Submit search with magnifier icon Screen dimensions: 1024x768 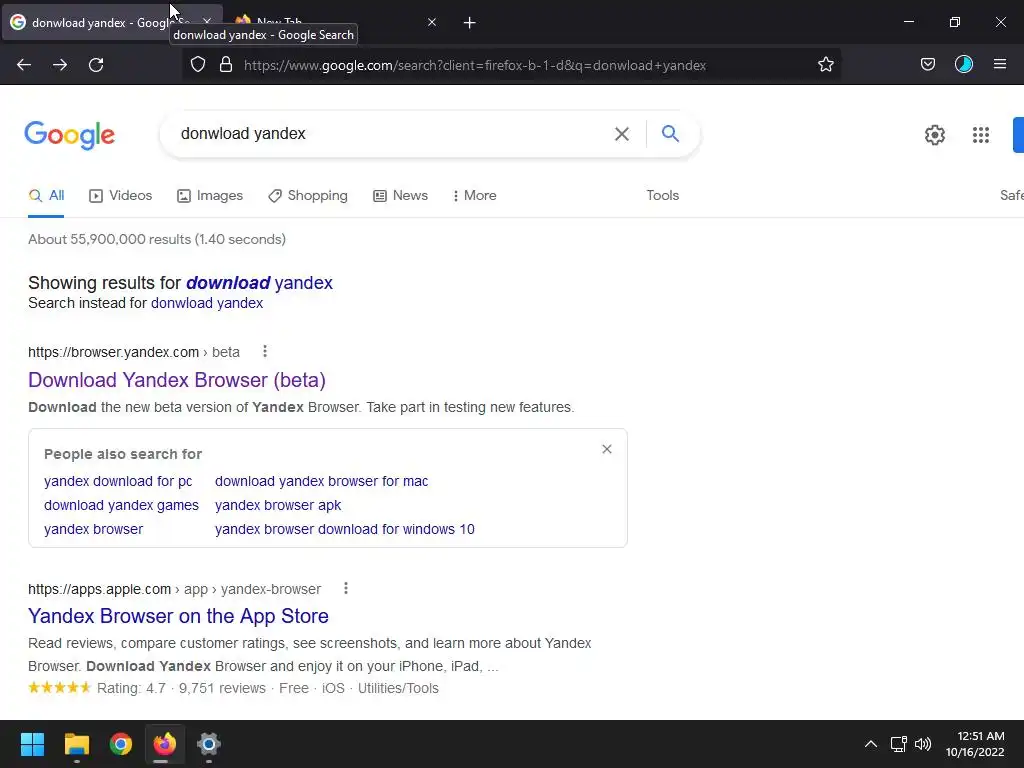click(x=670, y=134)
